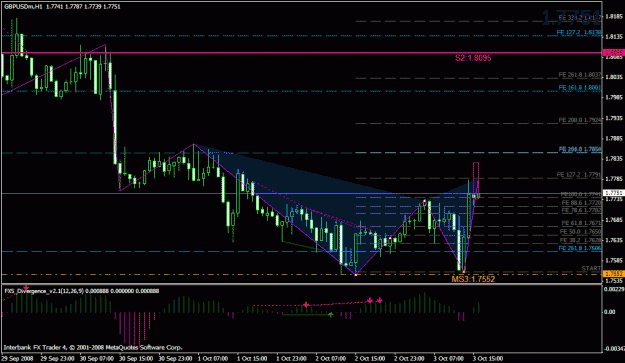Screen dimensions: 625x363
Task: Click the START label near the price axis
Action: tap(591, 268)
